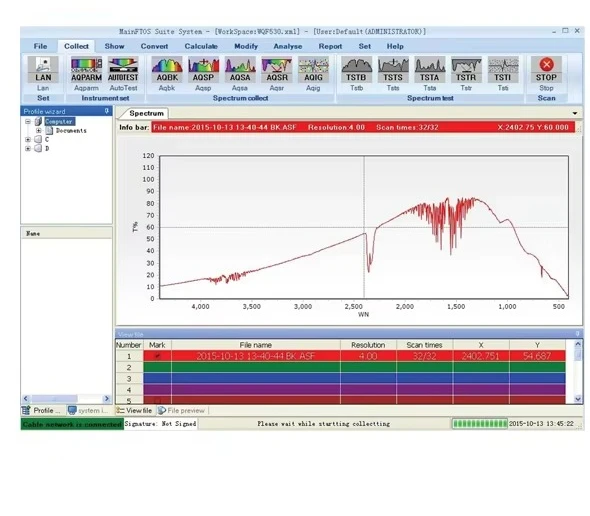Collapse the Computer tree node
The height and width of the screenshot is (516, 590).
tap(28, 122)
